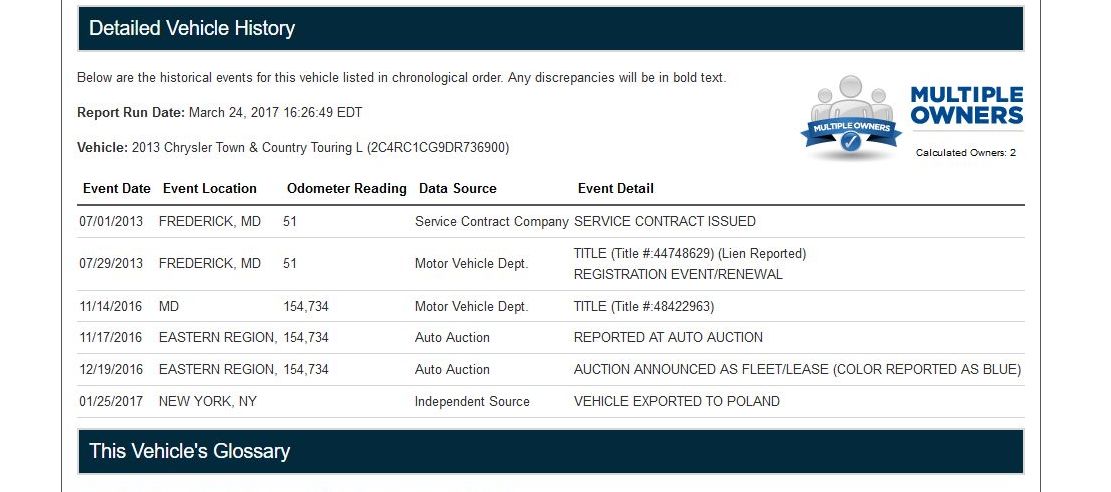Click the 12/19/2016 fleet/lease auction row
The height and width of the screenshot is (492, 1111).
[x=551, y=369]
